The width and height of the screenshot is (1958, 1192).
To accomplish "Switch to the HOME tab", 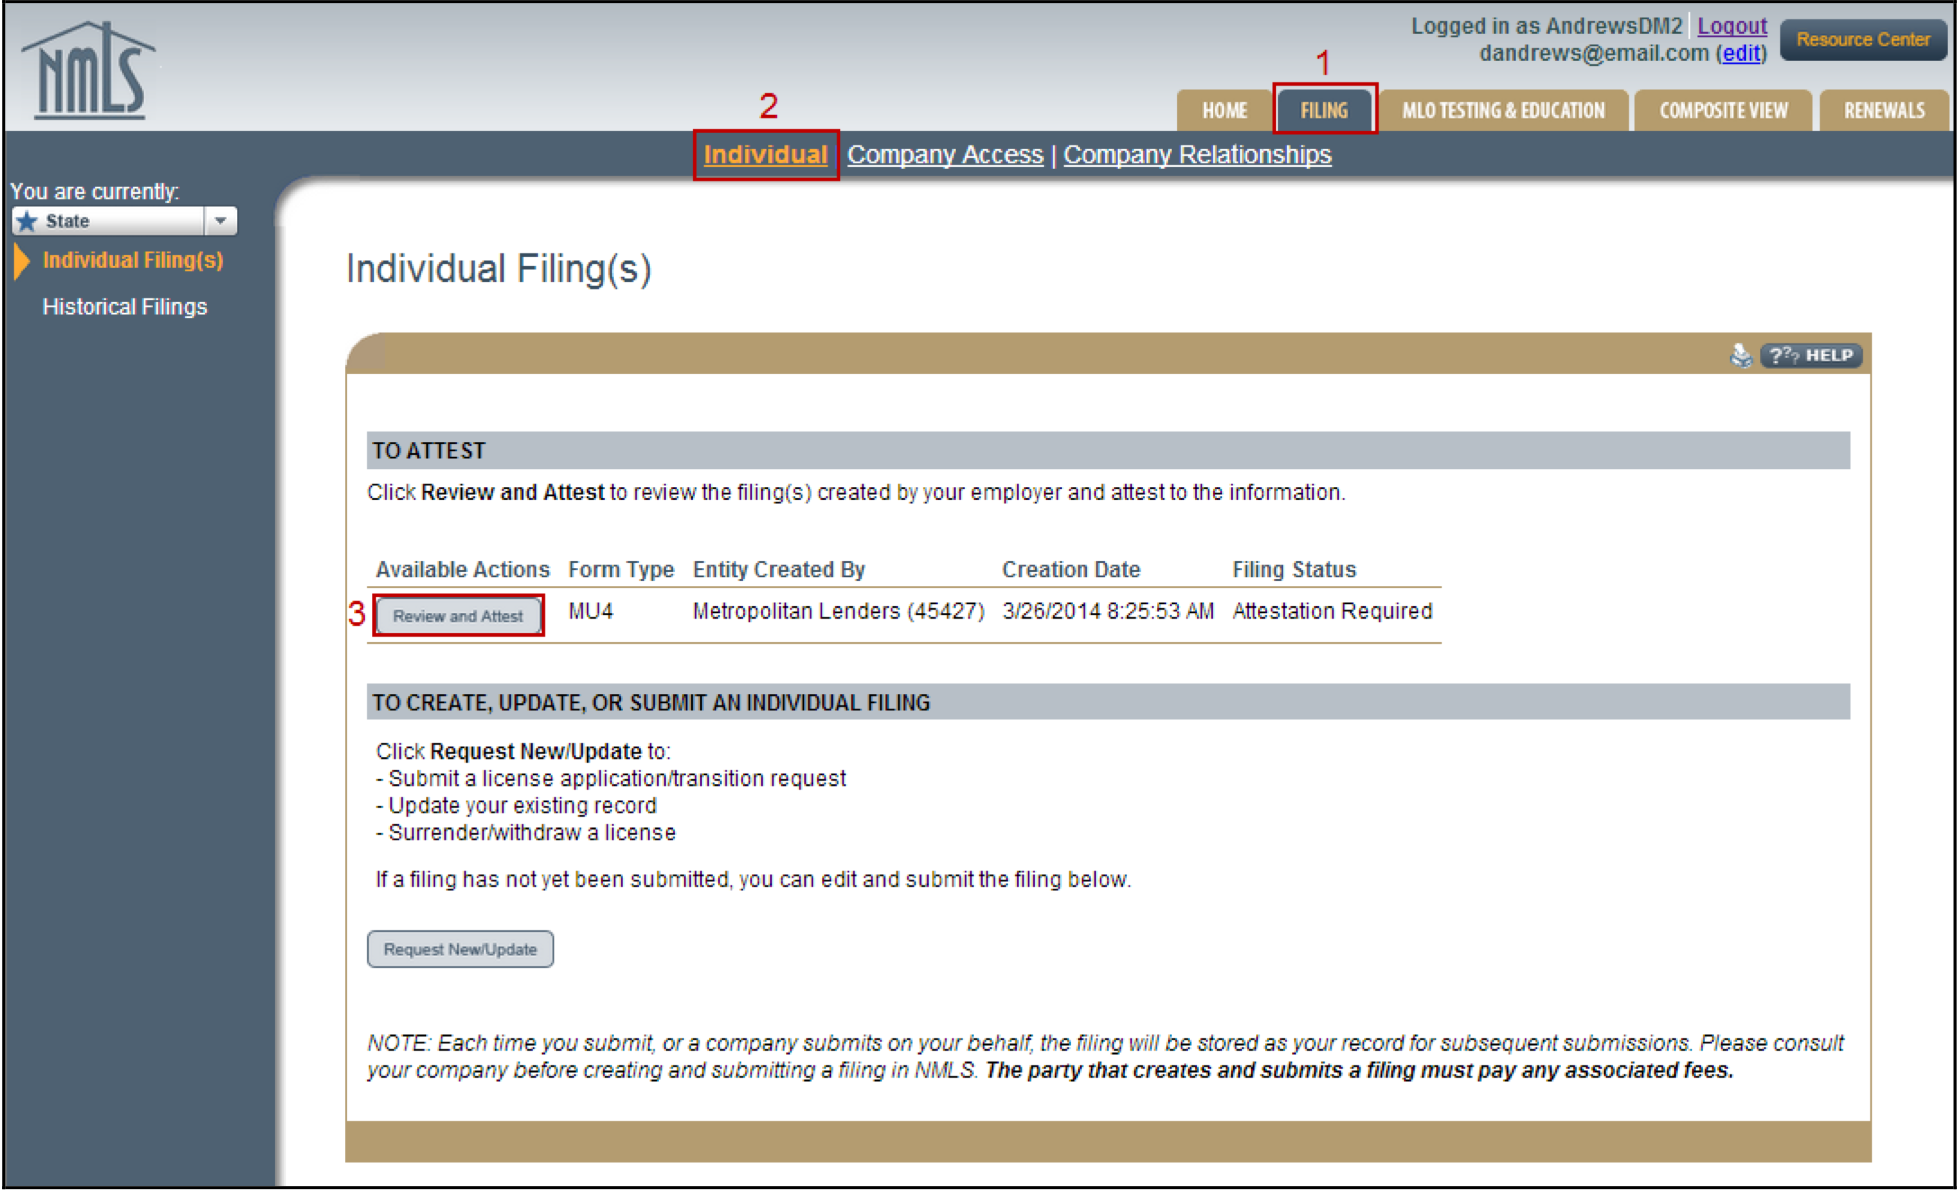I will coord(1224,110).
